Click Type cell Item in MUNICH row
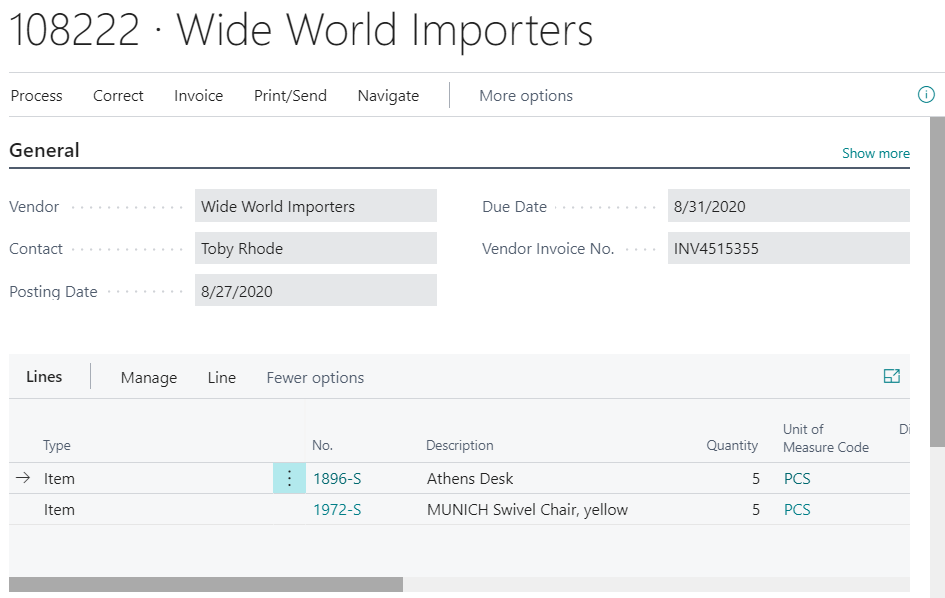The image size is (945, 598). coord(59,509)
